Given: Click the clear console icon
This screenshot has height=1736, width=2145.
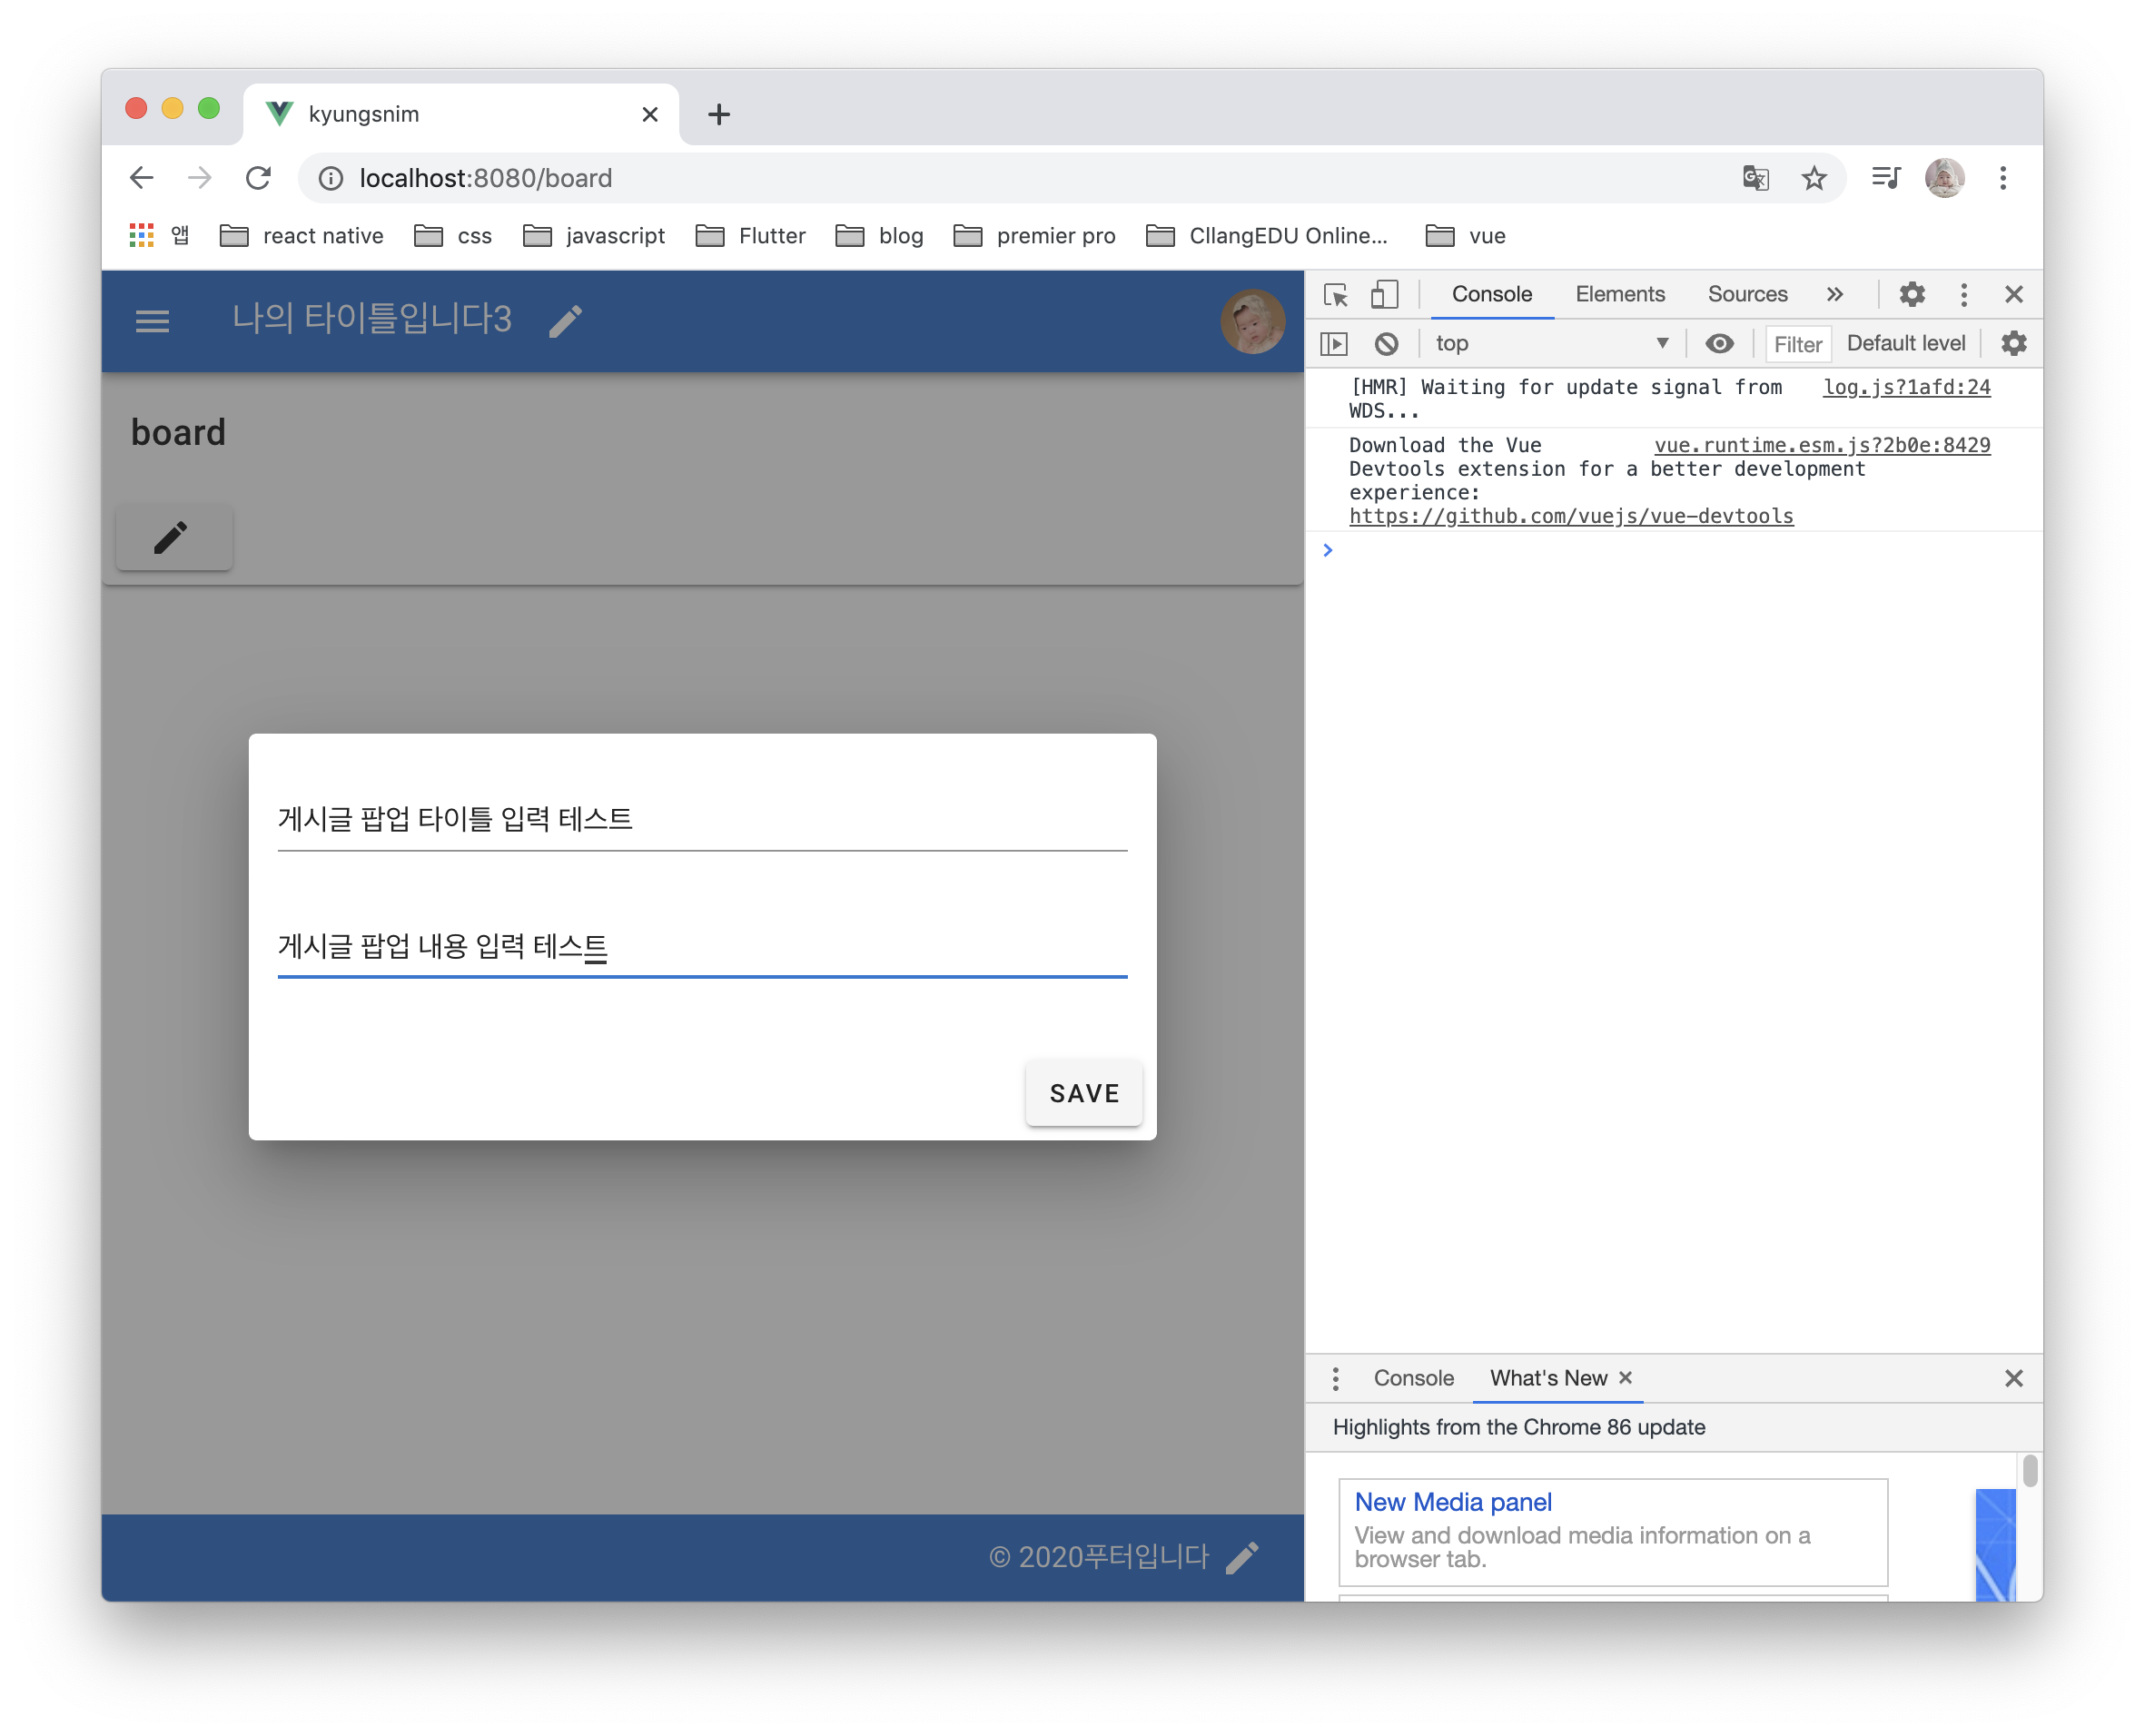Looking at the screenshot, I should [1386, 344].
